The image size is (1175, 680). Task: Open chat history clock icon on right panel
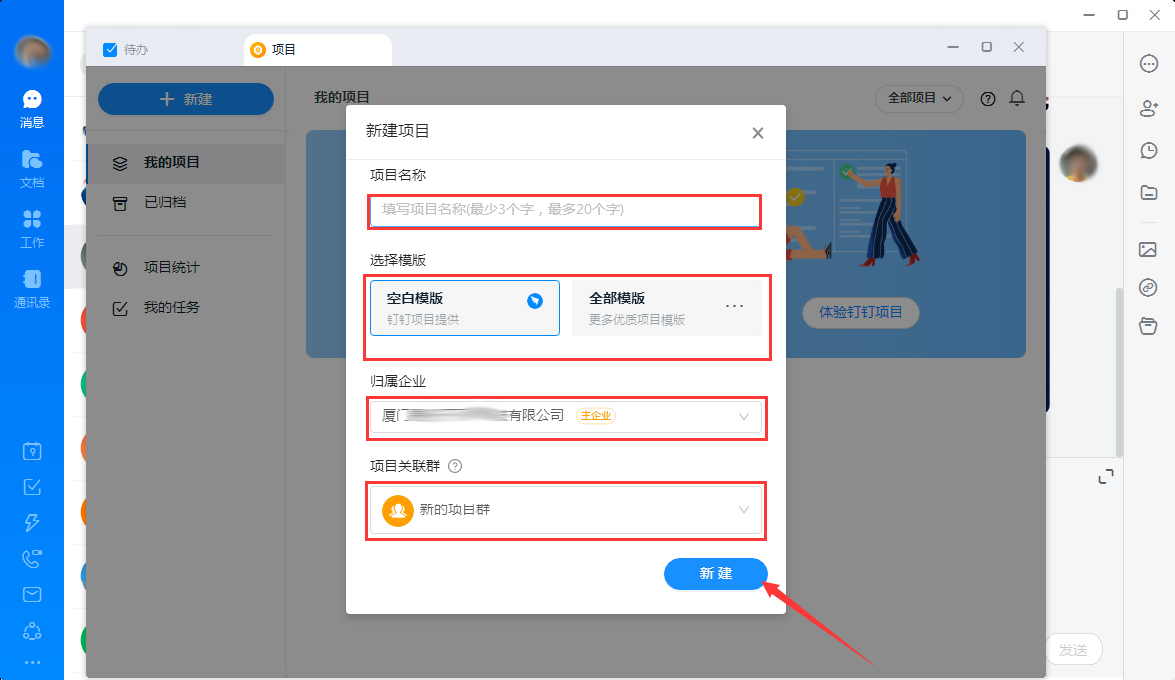(x=1148, y=151)
